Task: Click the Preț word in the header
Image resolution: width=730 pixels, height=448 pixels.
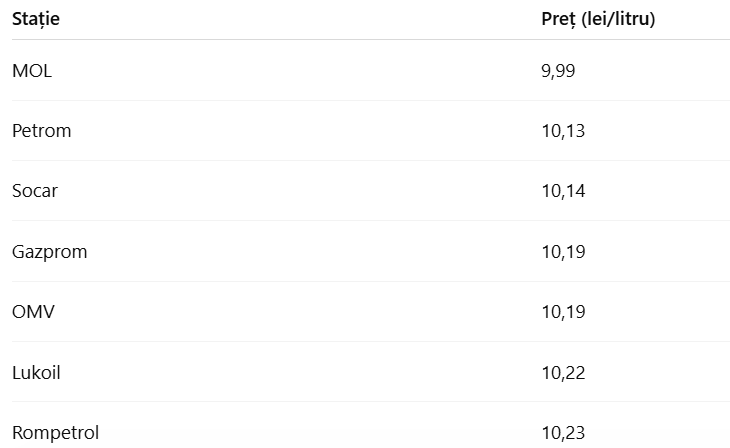Action: pyautogui.click(x=558, y=19)
